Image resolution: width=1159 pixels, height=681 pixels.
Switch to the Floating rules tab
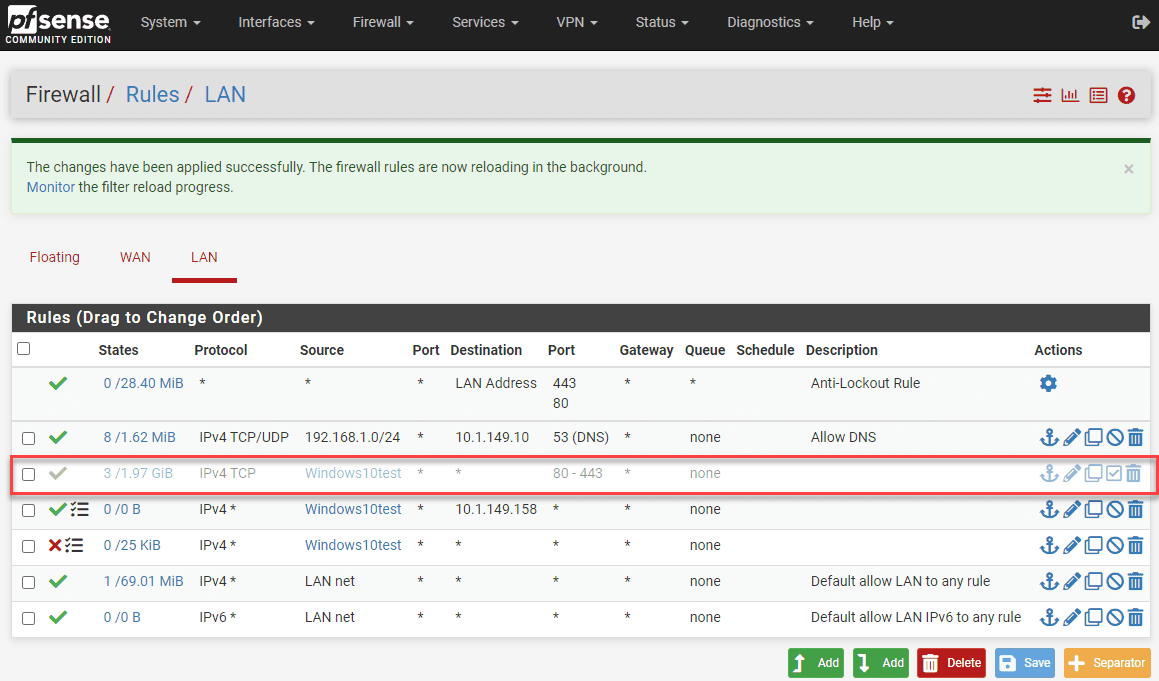(x=55, y=257)
